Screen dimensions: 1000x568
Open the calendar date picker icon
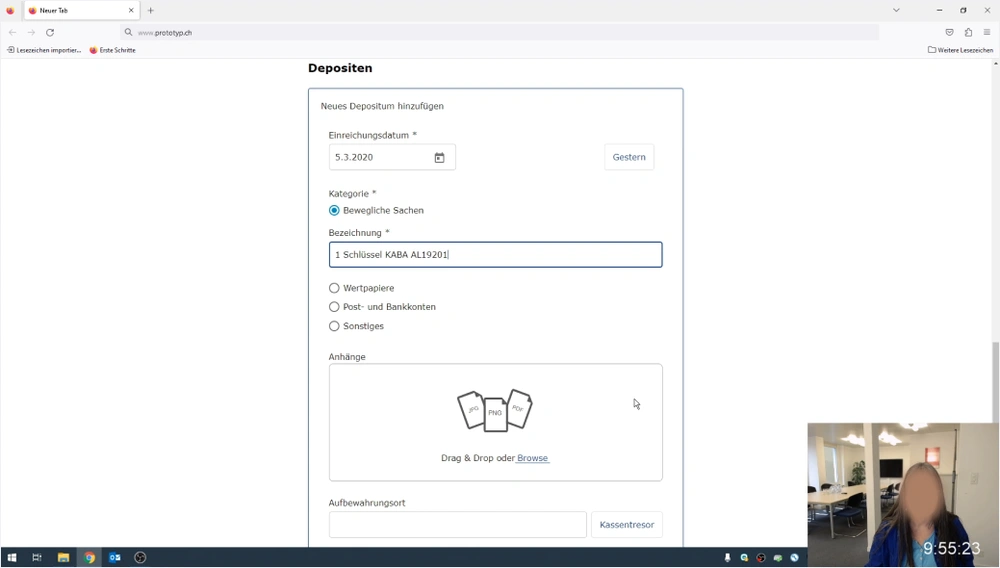coord(439,157)
